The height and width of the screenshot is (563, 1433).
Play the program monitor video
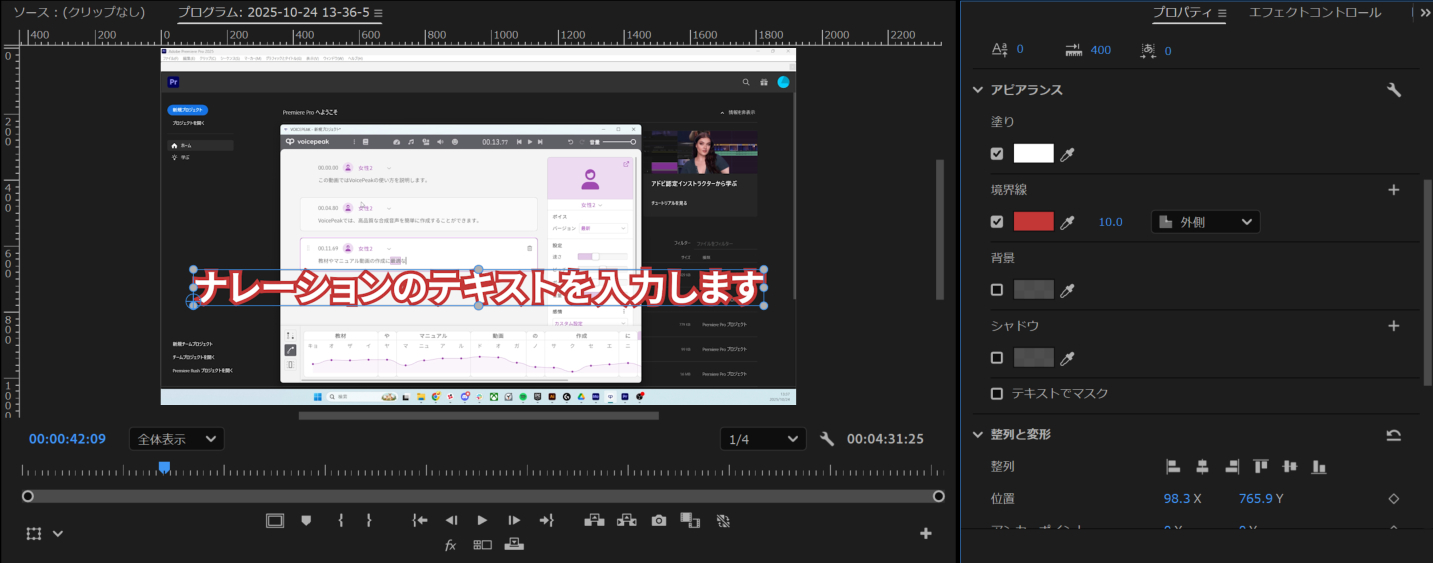pyautogui.click(x=482, y=520)
